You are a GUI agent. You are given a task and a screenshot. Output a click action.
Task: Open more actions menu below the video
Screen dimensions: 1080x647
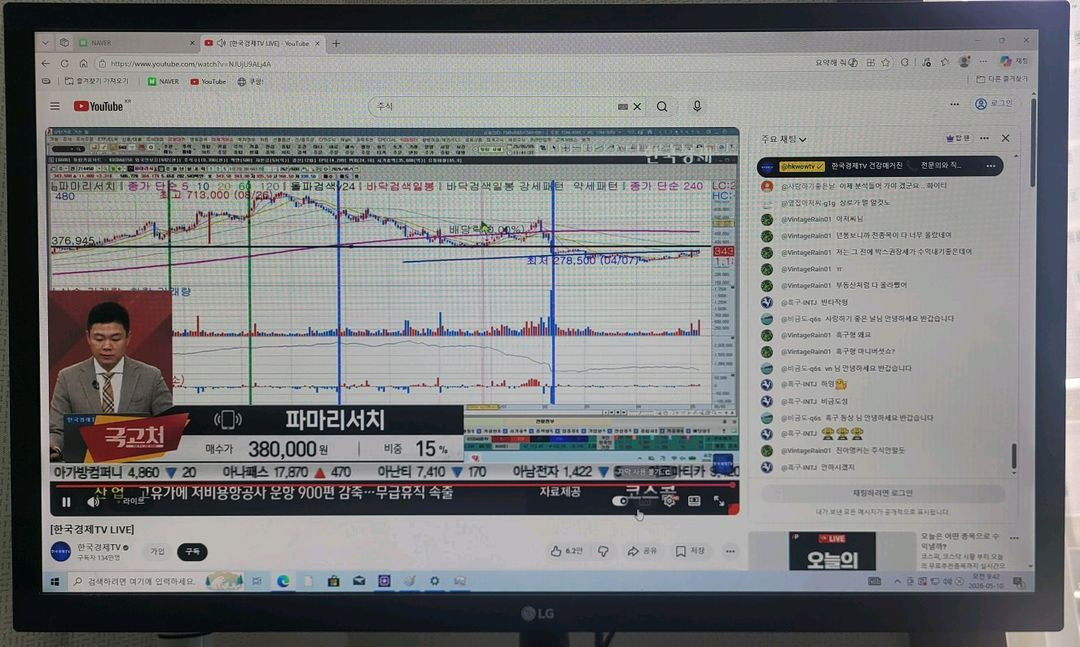730,551
